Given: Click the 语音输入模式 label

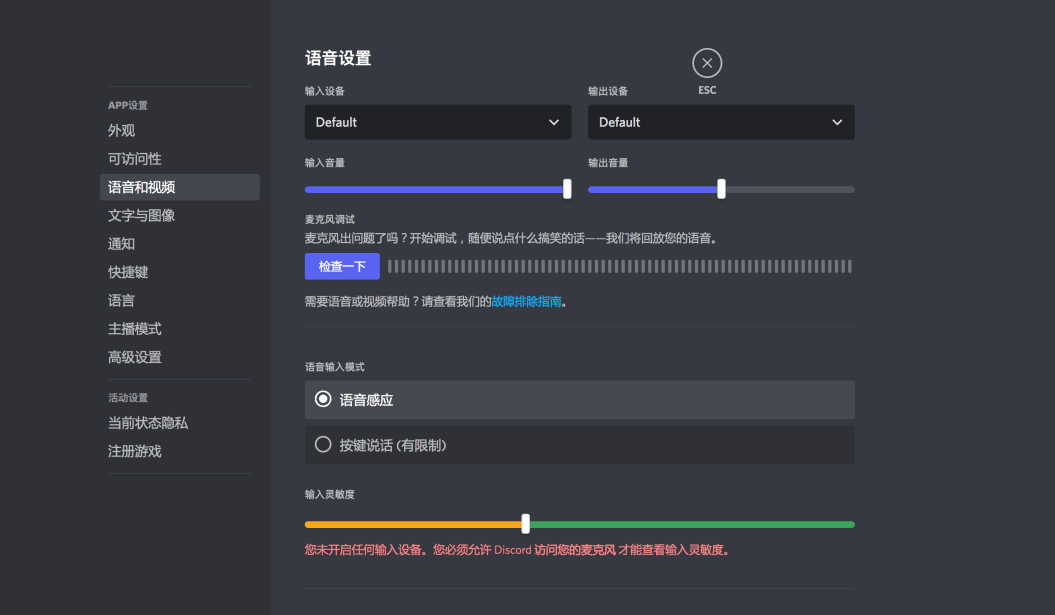Looking at the screenshot, I should point(334,367).
